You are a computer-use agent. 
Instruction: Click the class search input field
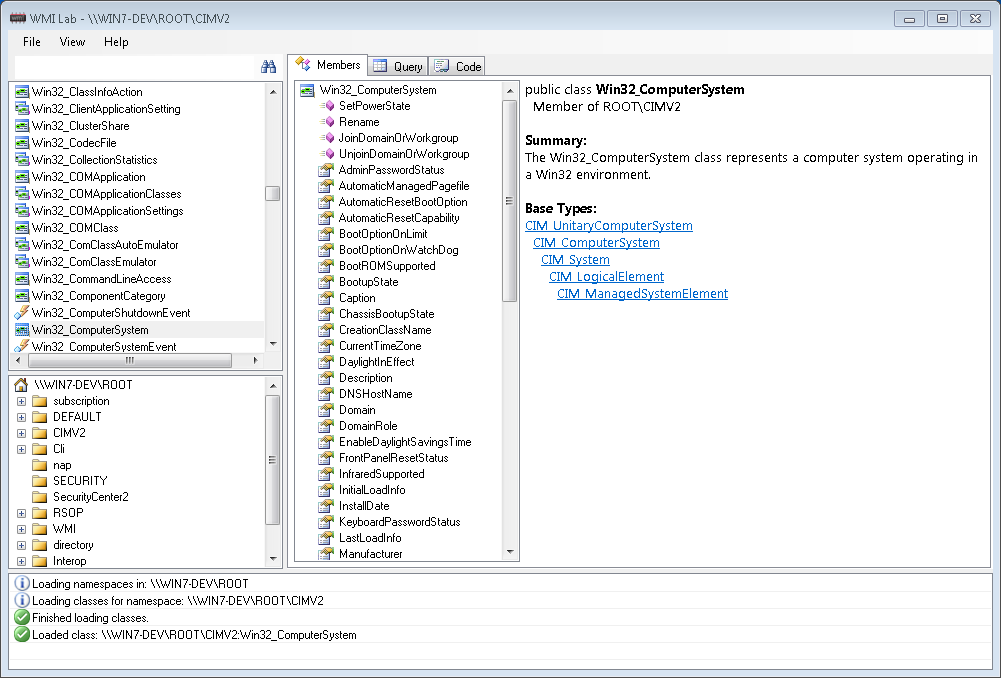135,66
